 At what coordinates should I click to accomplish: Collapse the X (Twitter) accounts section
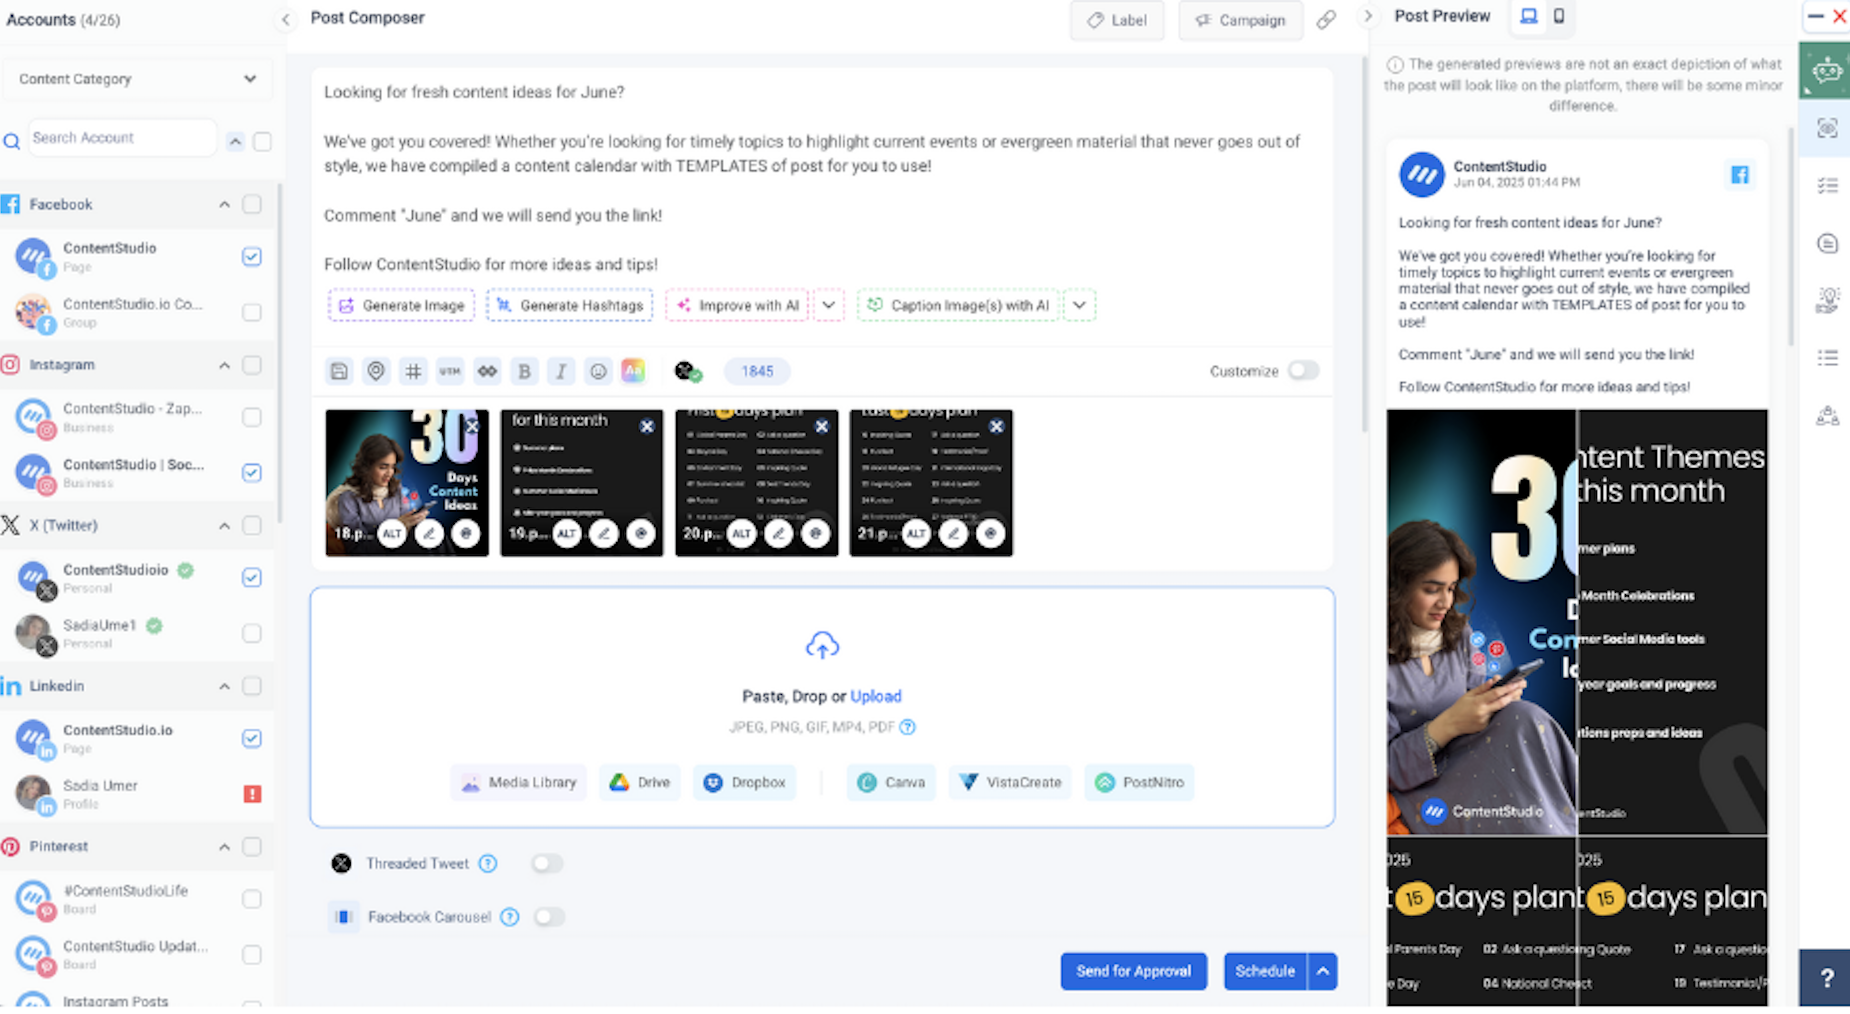224,525
